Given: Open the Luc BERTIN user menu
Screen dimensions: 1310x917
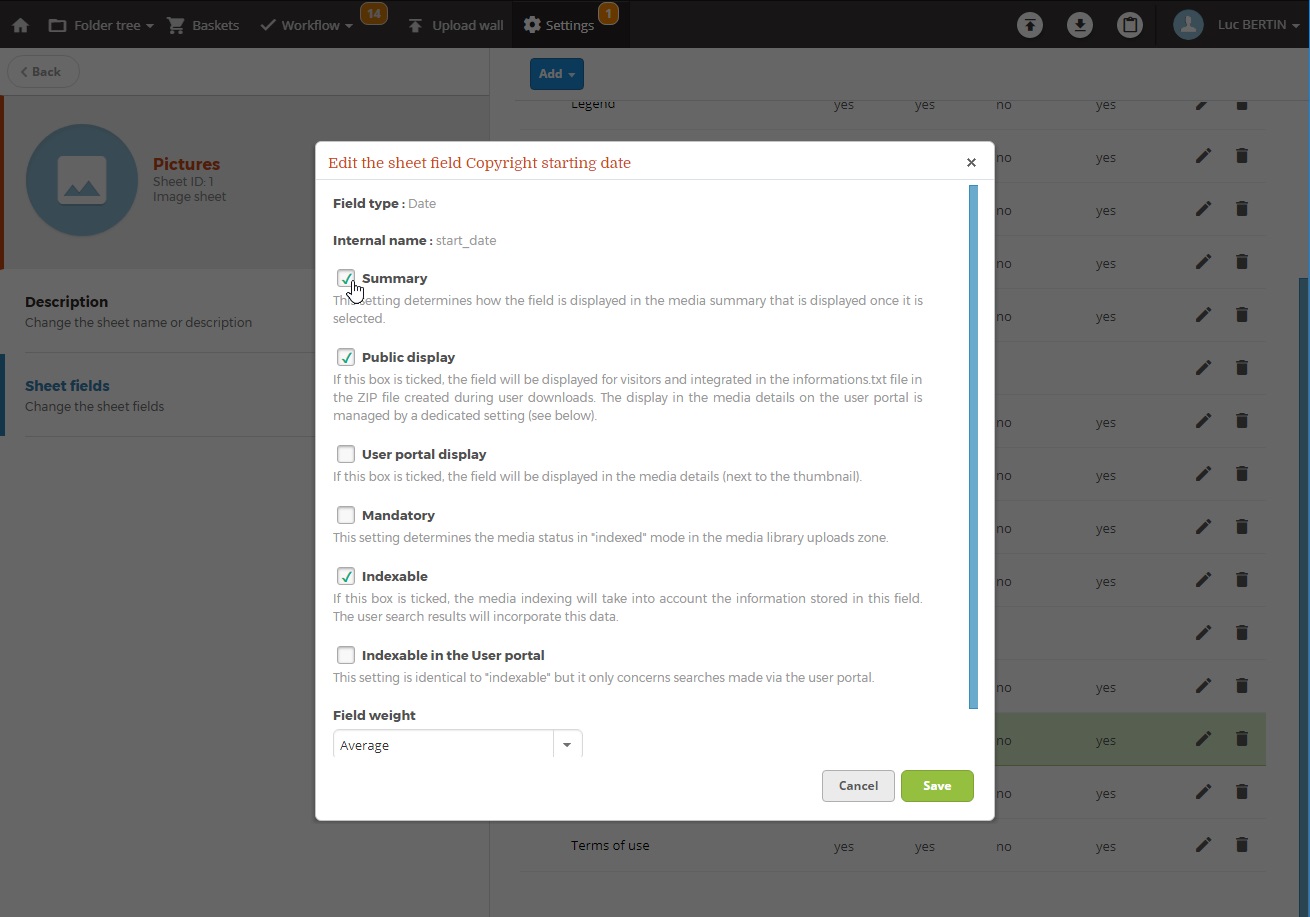Looking at the screenshot, I should (x=1257, y=25).
